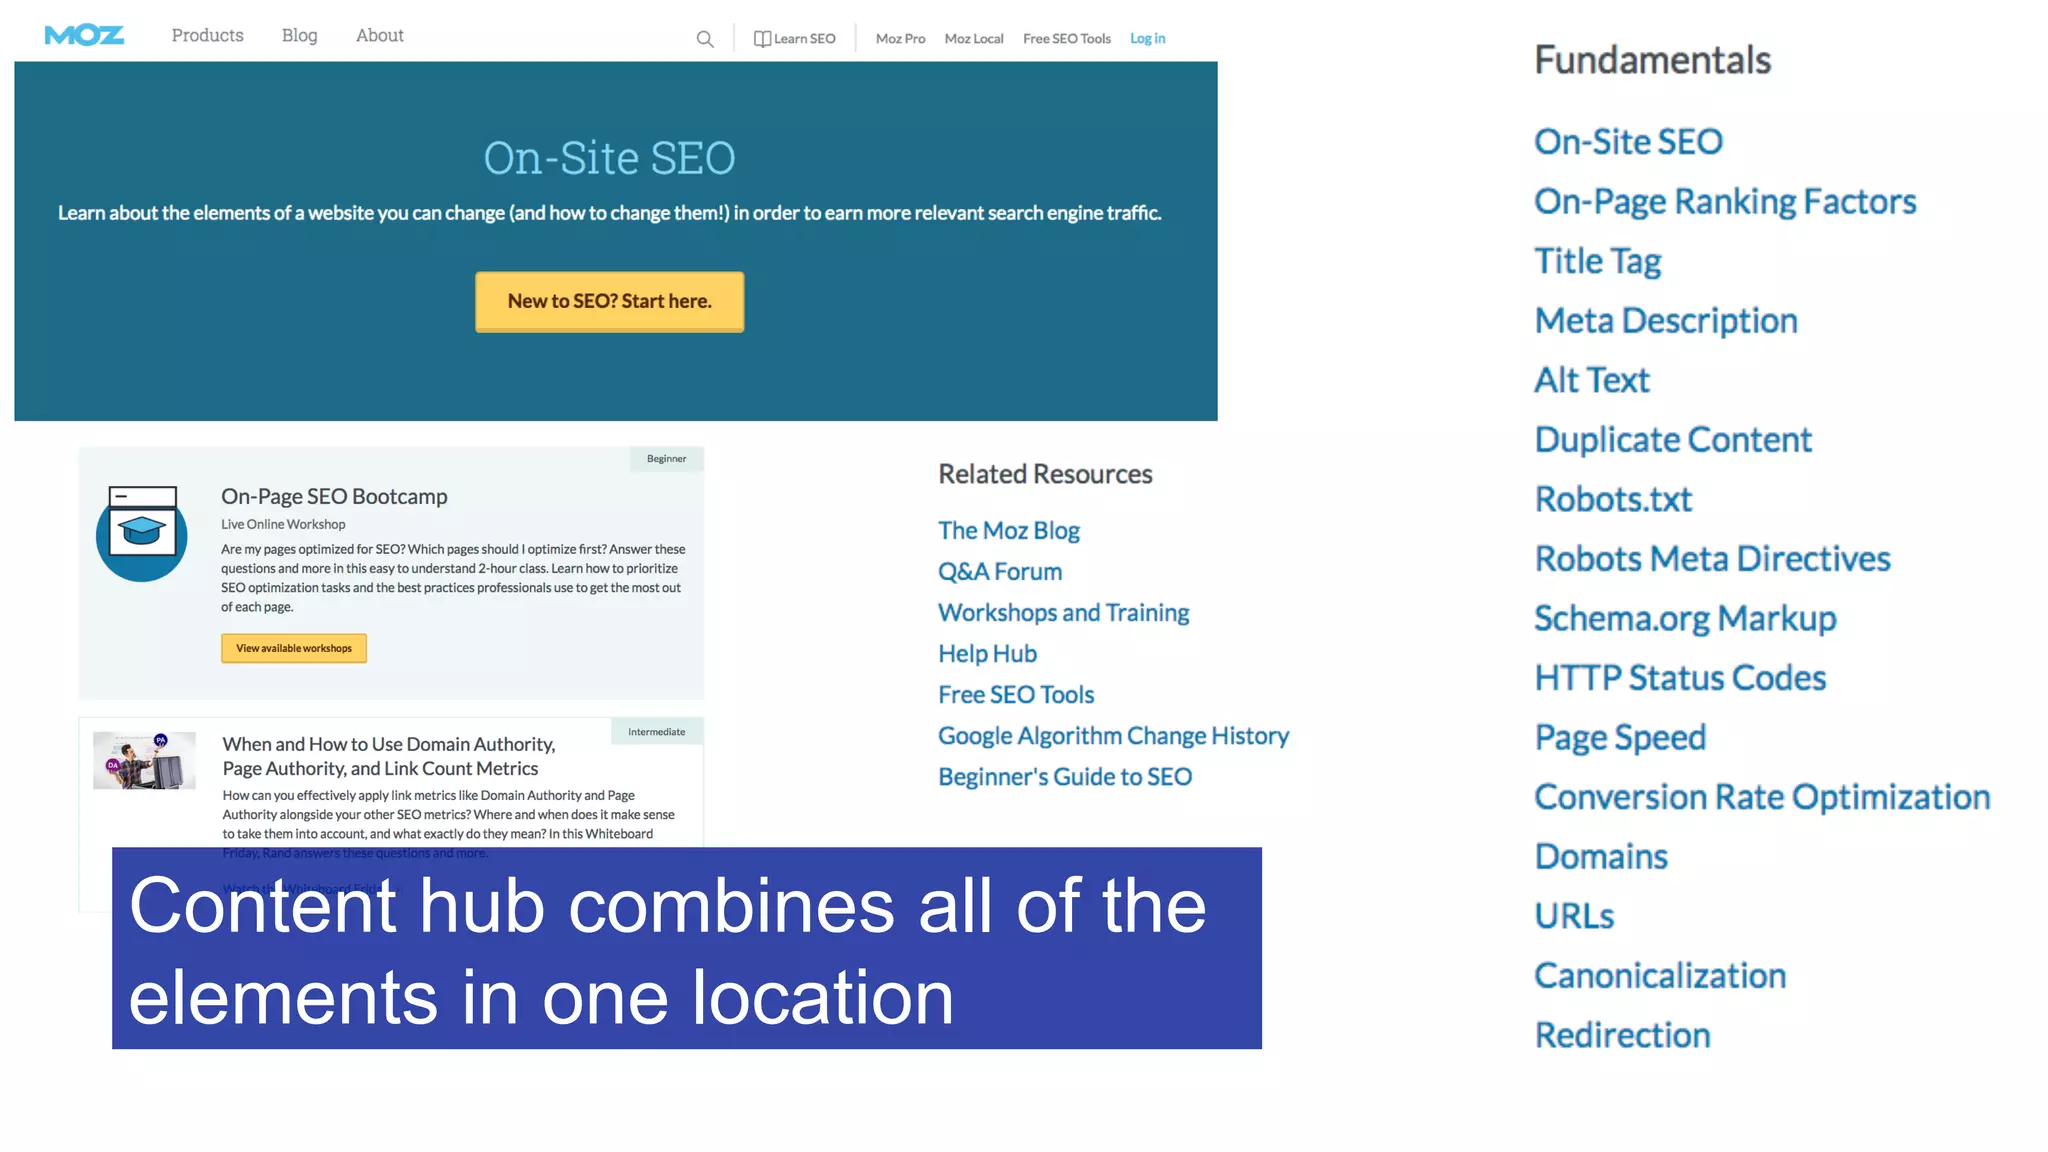The width and height of the screenshot is (2048, 1152).
Task: Open the Duplicate Content link
Action: point(1673,440)
